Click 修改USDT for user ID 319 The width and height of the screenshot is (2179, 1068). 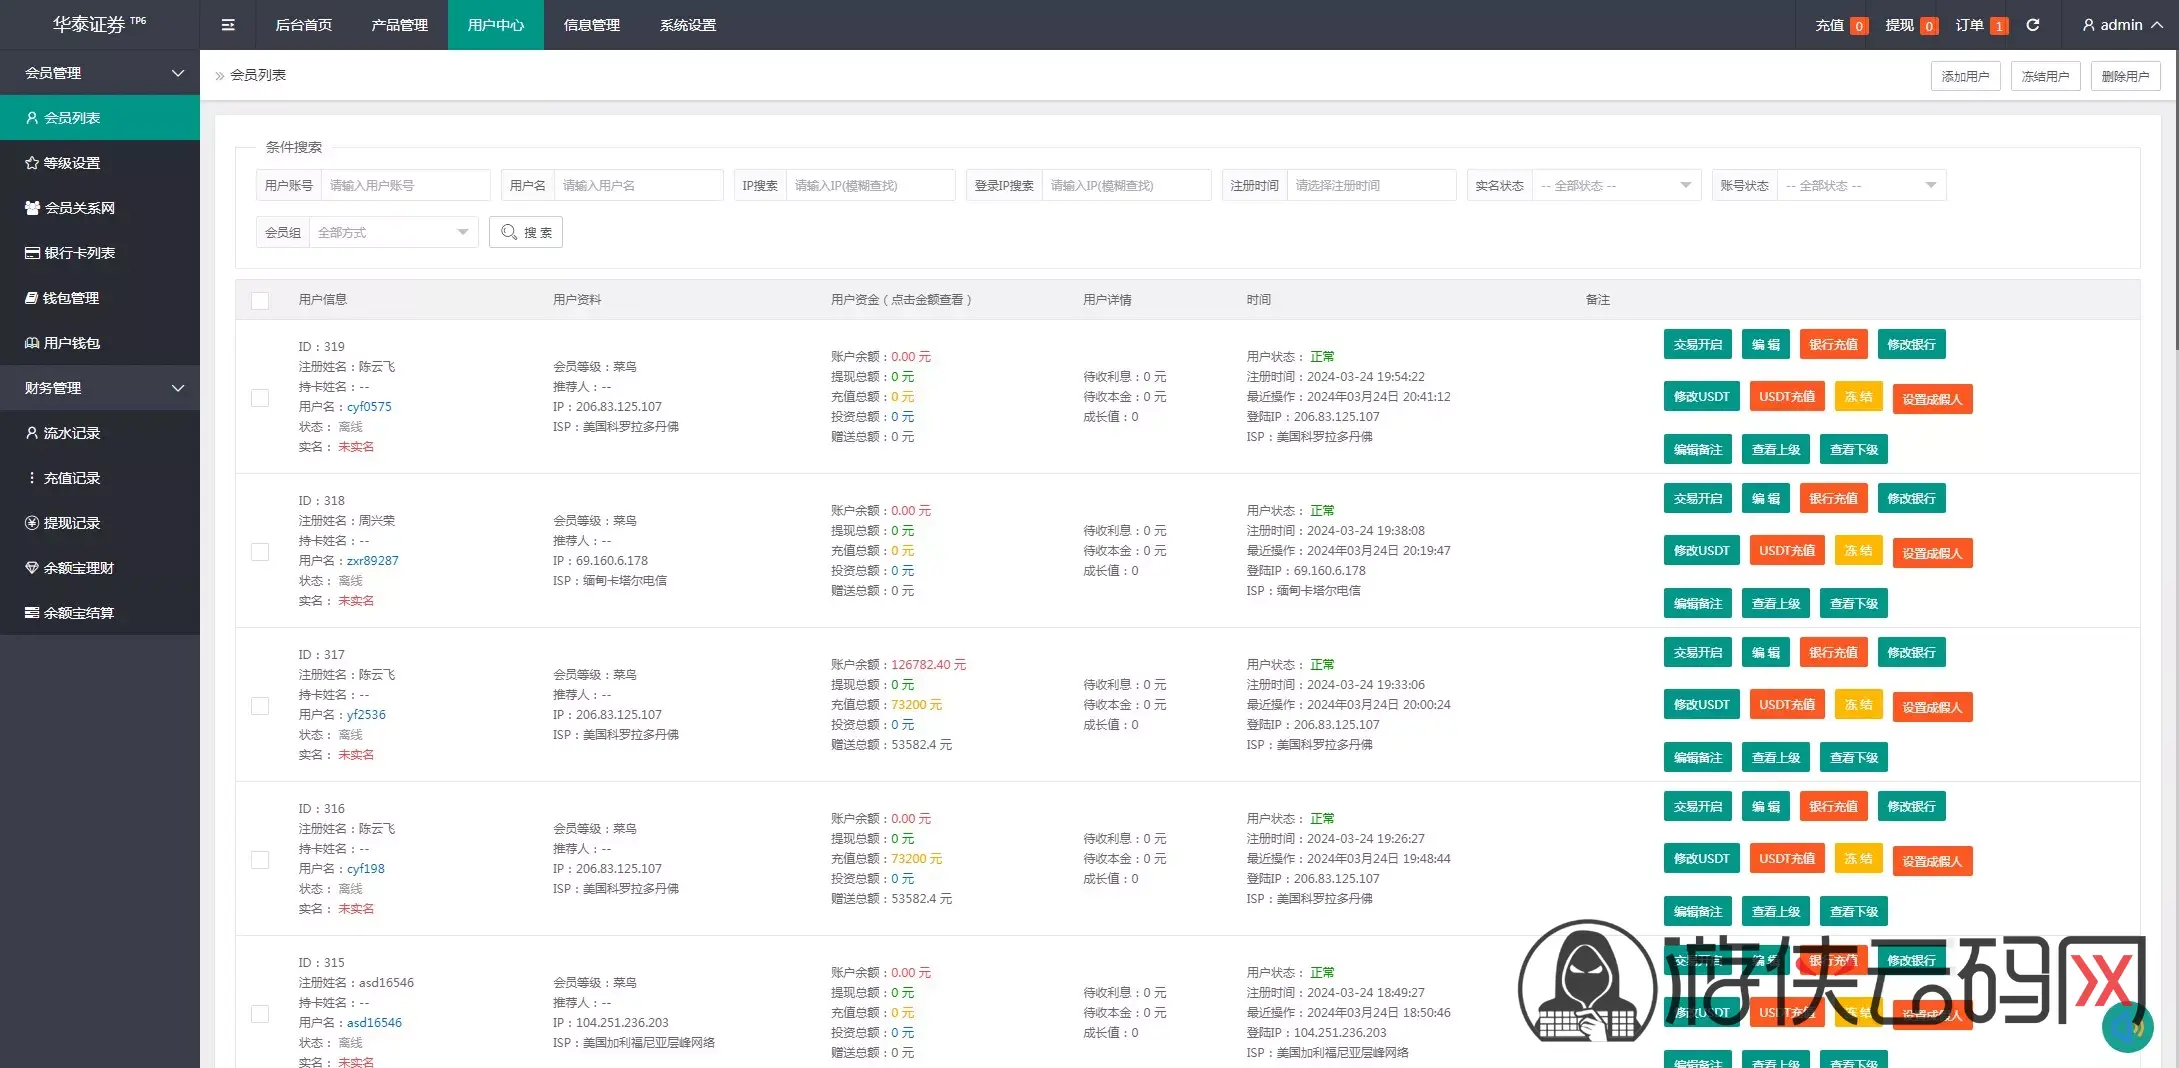coord(1702,396)
